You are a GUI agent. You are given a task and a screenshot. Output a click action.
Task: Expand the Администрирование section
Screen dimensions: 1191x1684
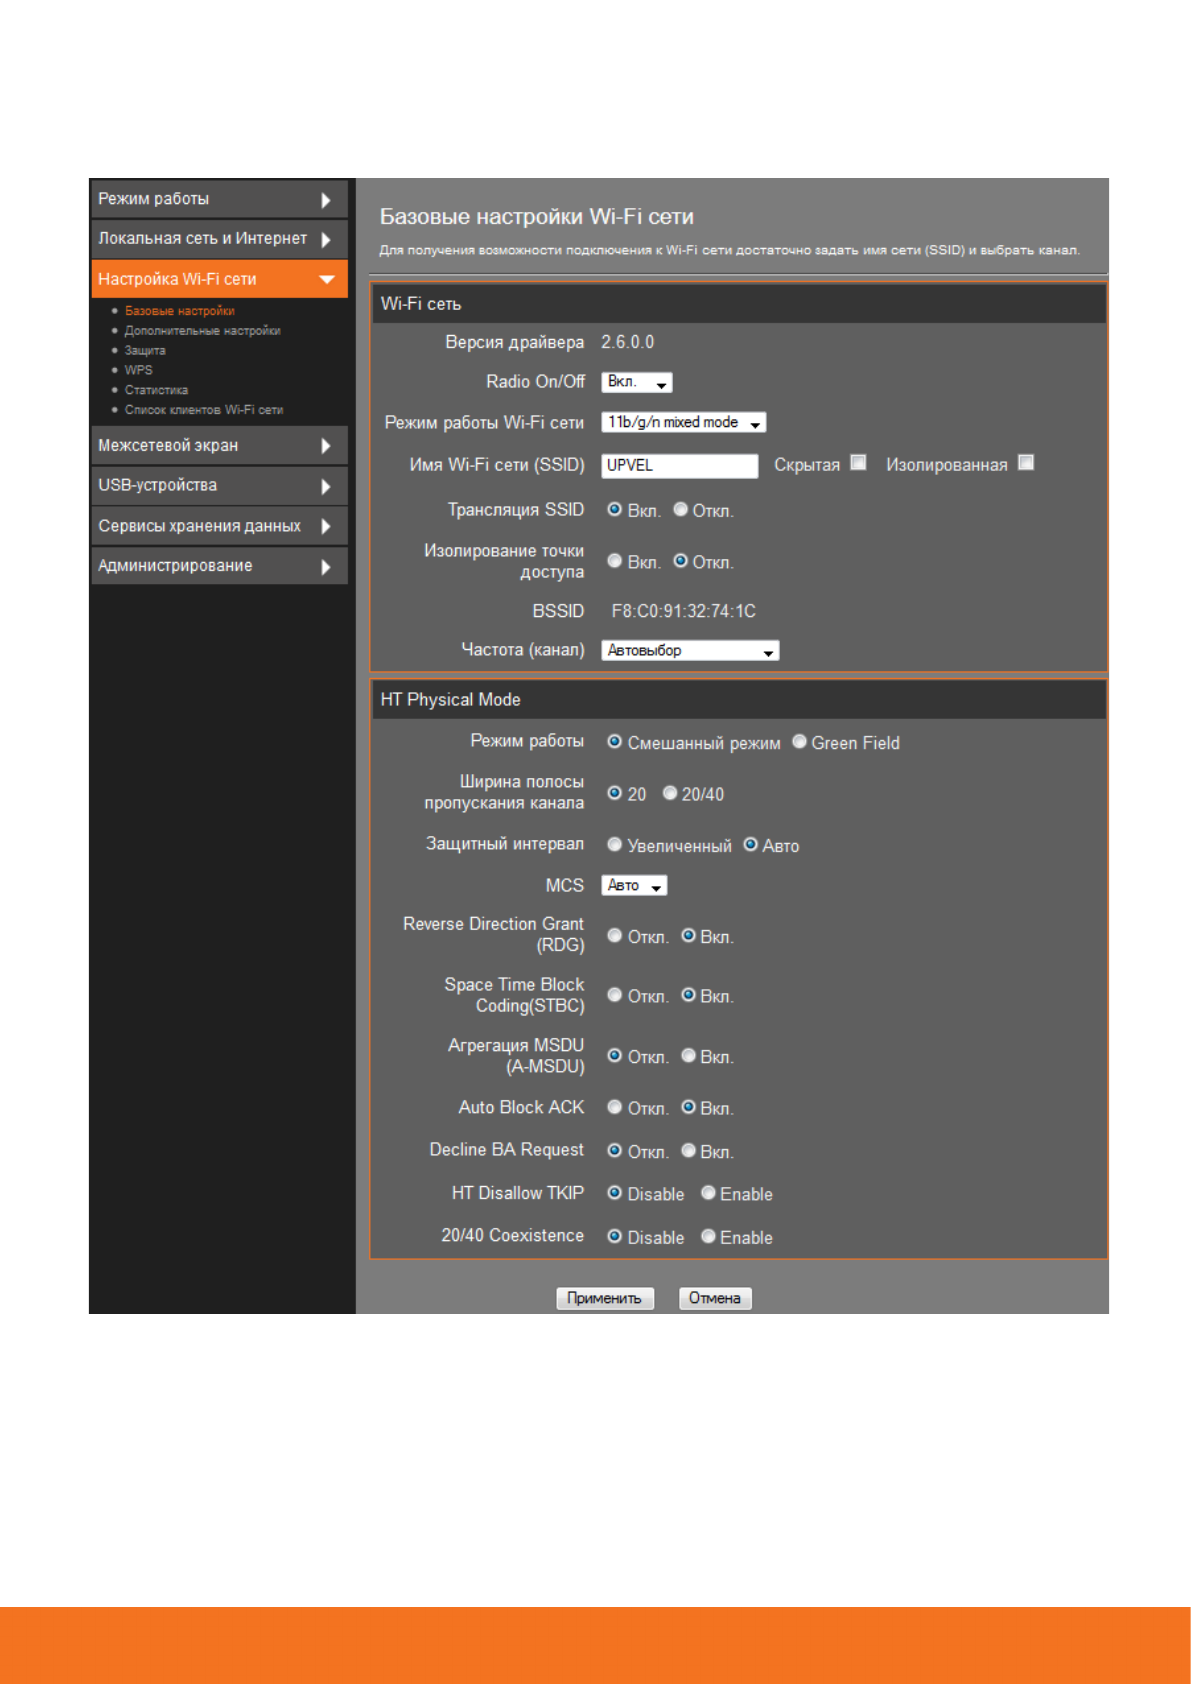(218, 566)
